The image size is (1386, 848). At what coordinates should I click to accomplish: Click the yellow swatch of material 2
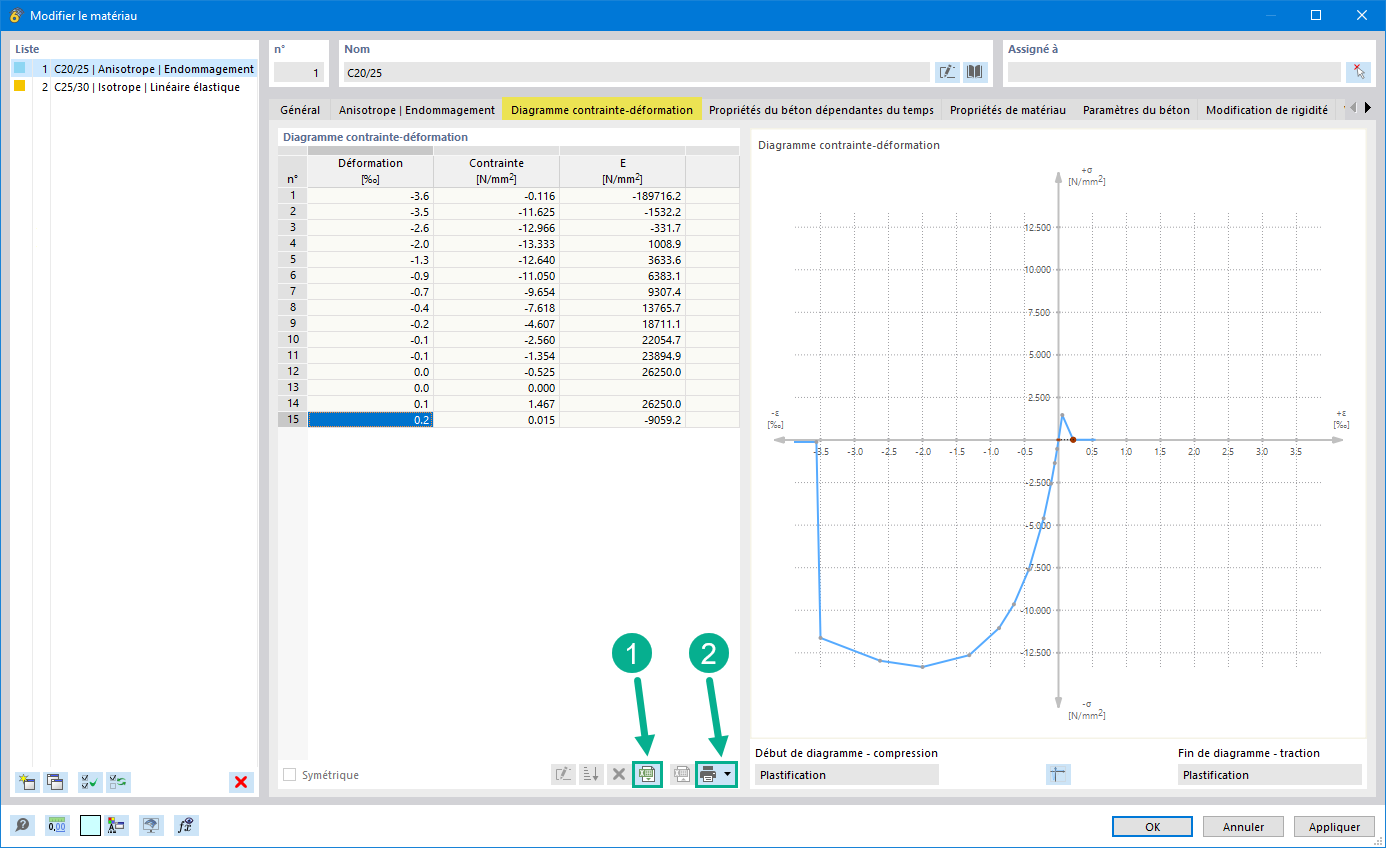click(x=19, y=87)
